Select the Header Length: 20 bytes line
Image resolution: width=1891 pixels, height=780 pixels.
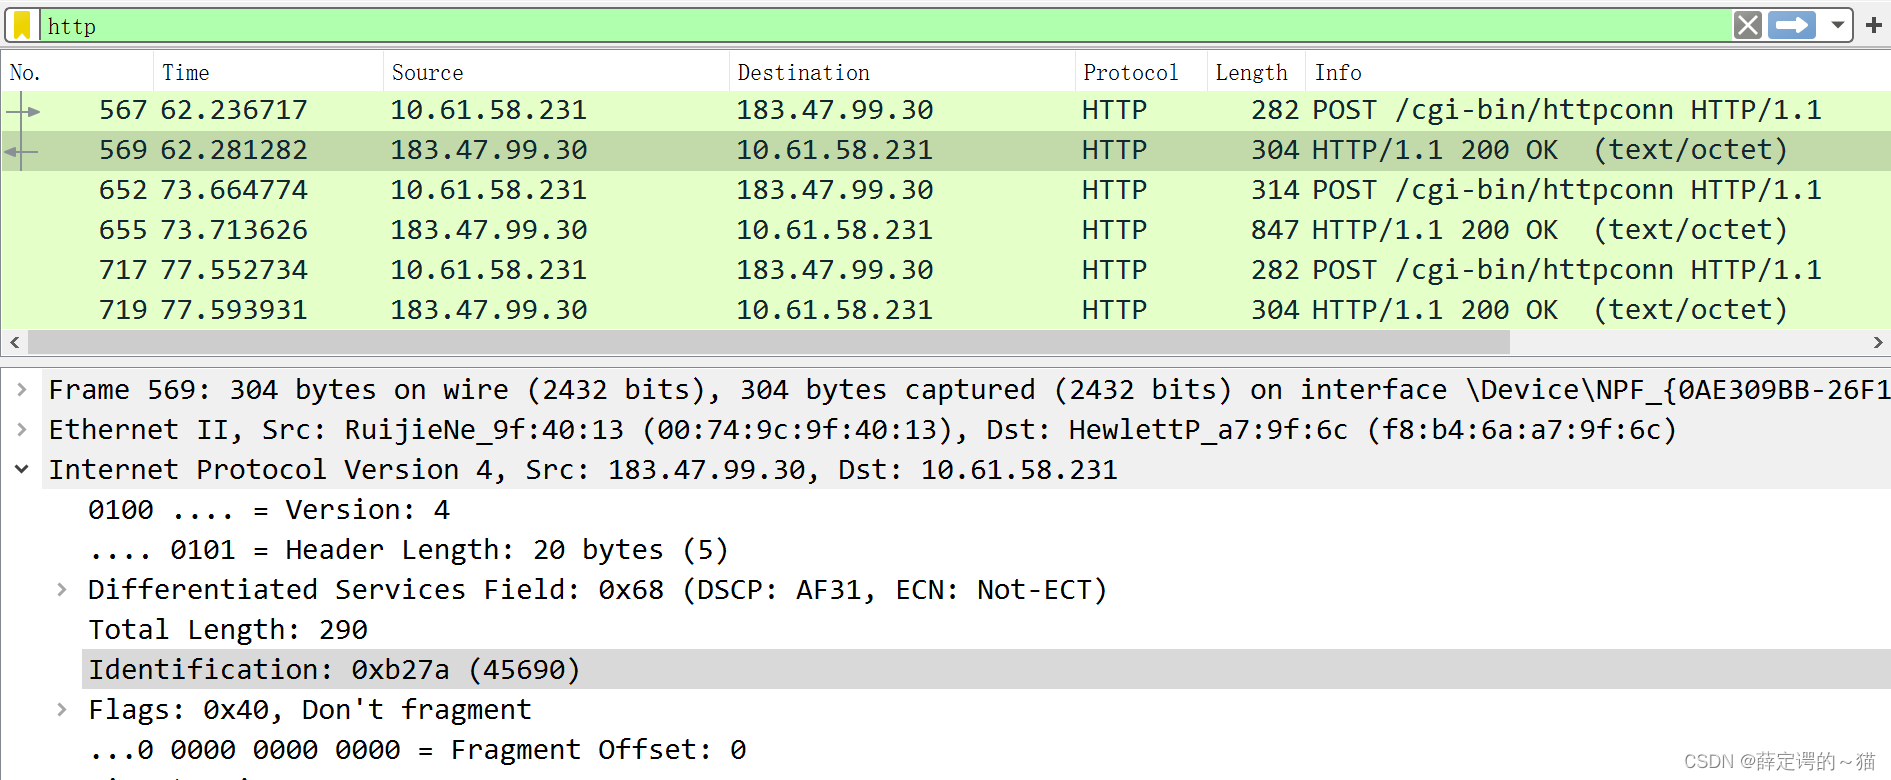pyautogui.click(x=408, y=550)
